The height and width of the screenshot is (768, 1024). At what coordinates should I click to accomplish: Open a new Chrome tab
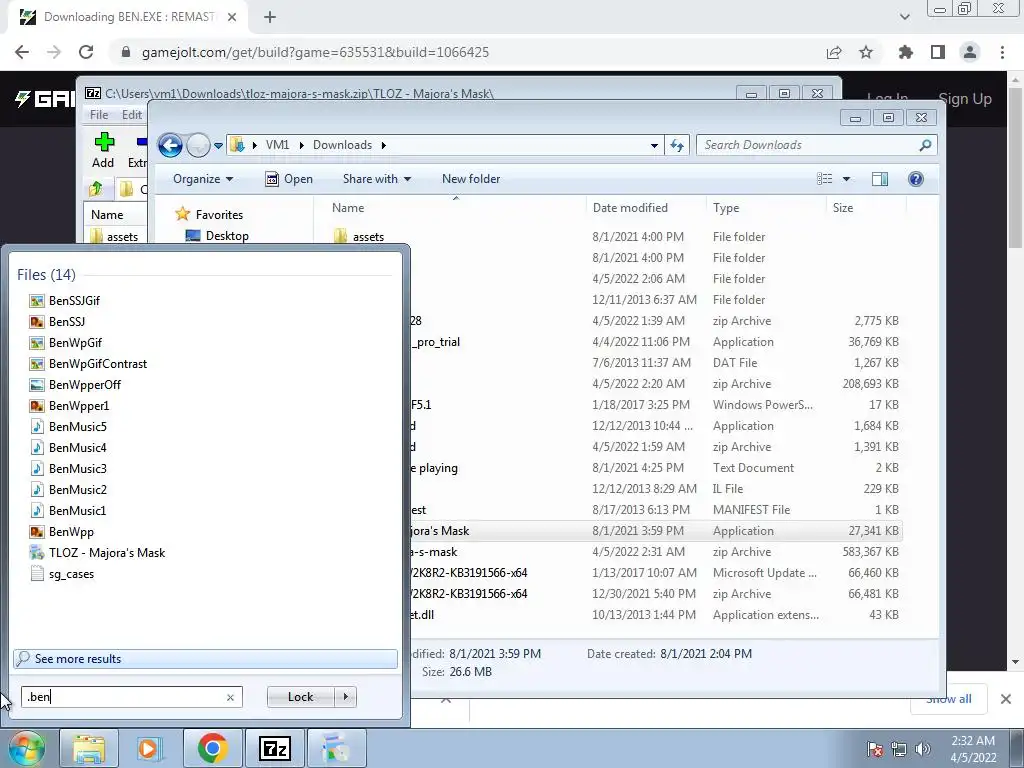[x=270, y=17]
